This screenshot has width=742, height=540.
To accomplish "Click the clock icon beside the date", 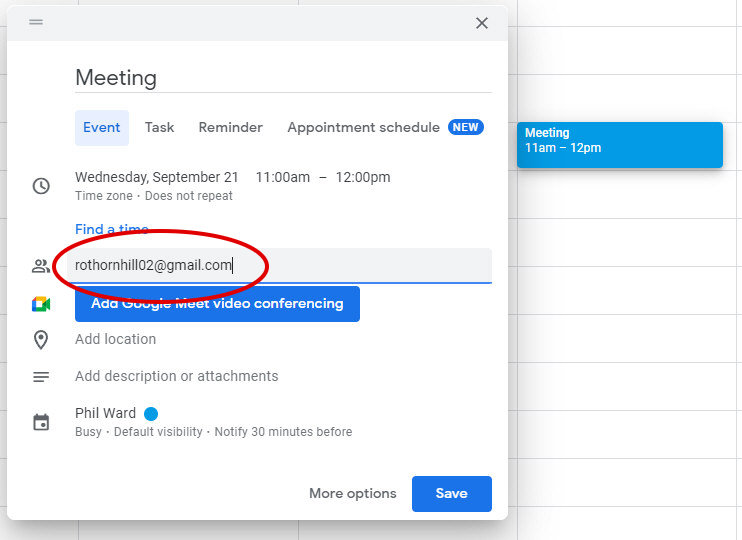I will click(41, 186).
